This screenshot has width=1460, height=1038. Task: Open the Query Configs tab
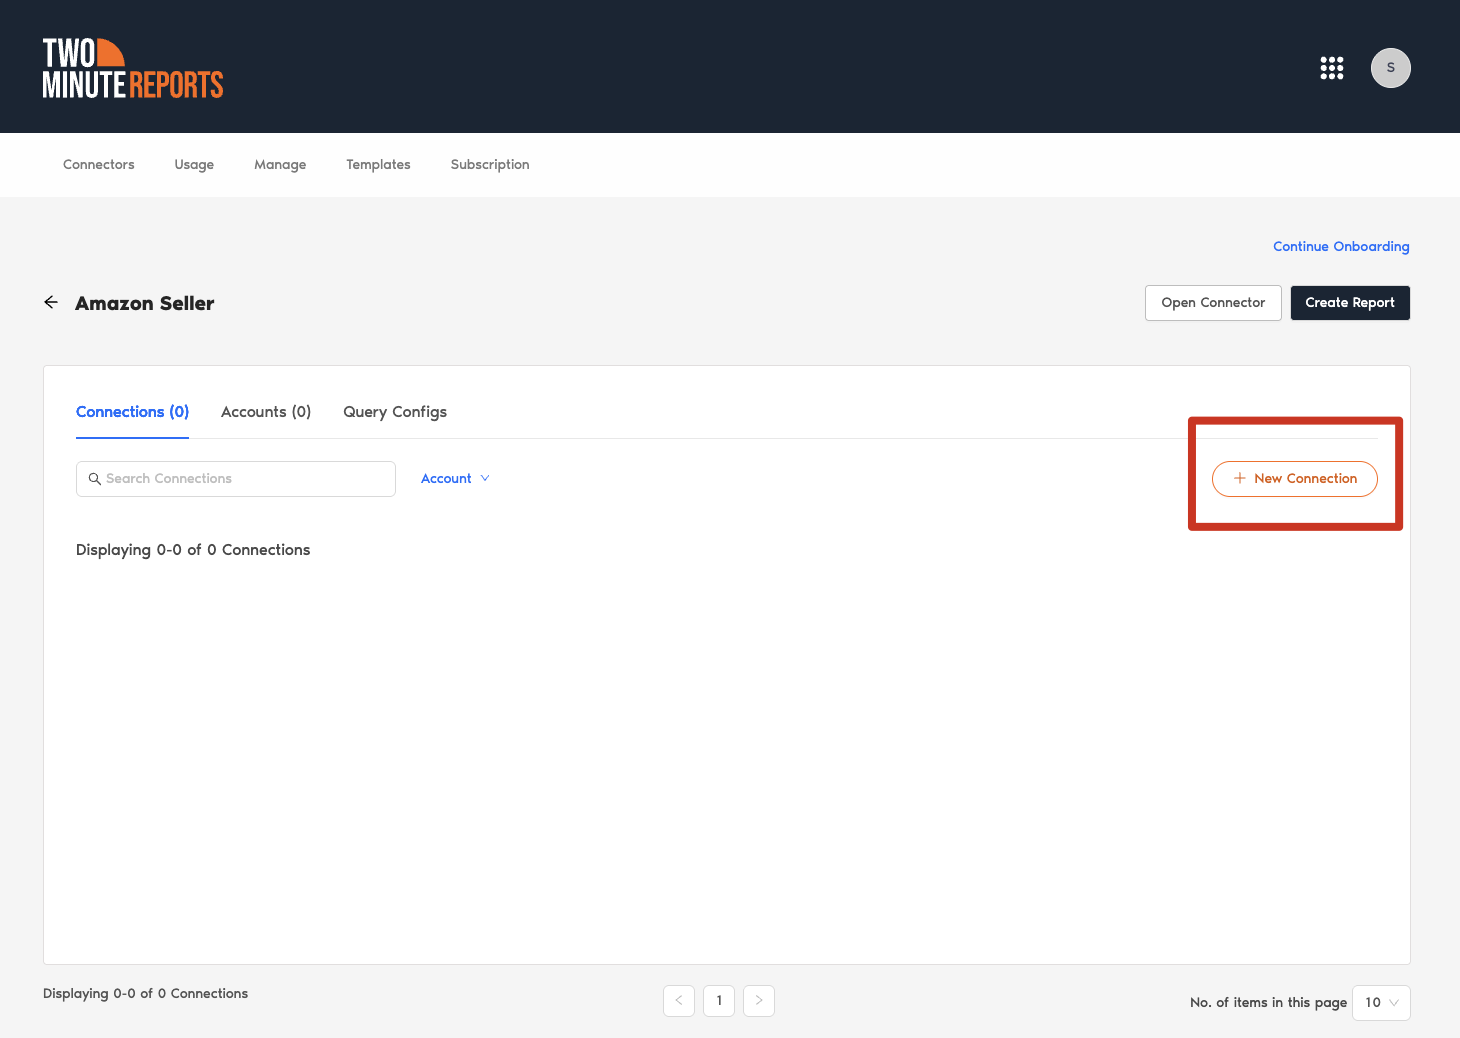(x=395, y=412)
